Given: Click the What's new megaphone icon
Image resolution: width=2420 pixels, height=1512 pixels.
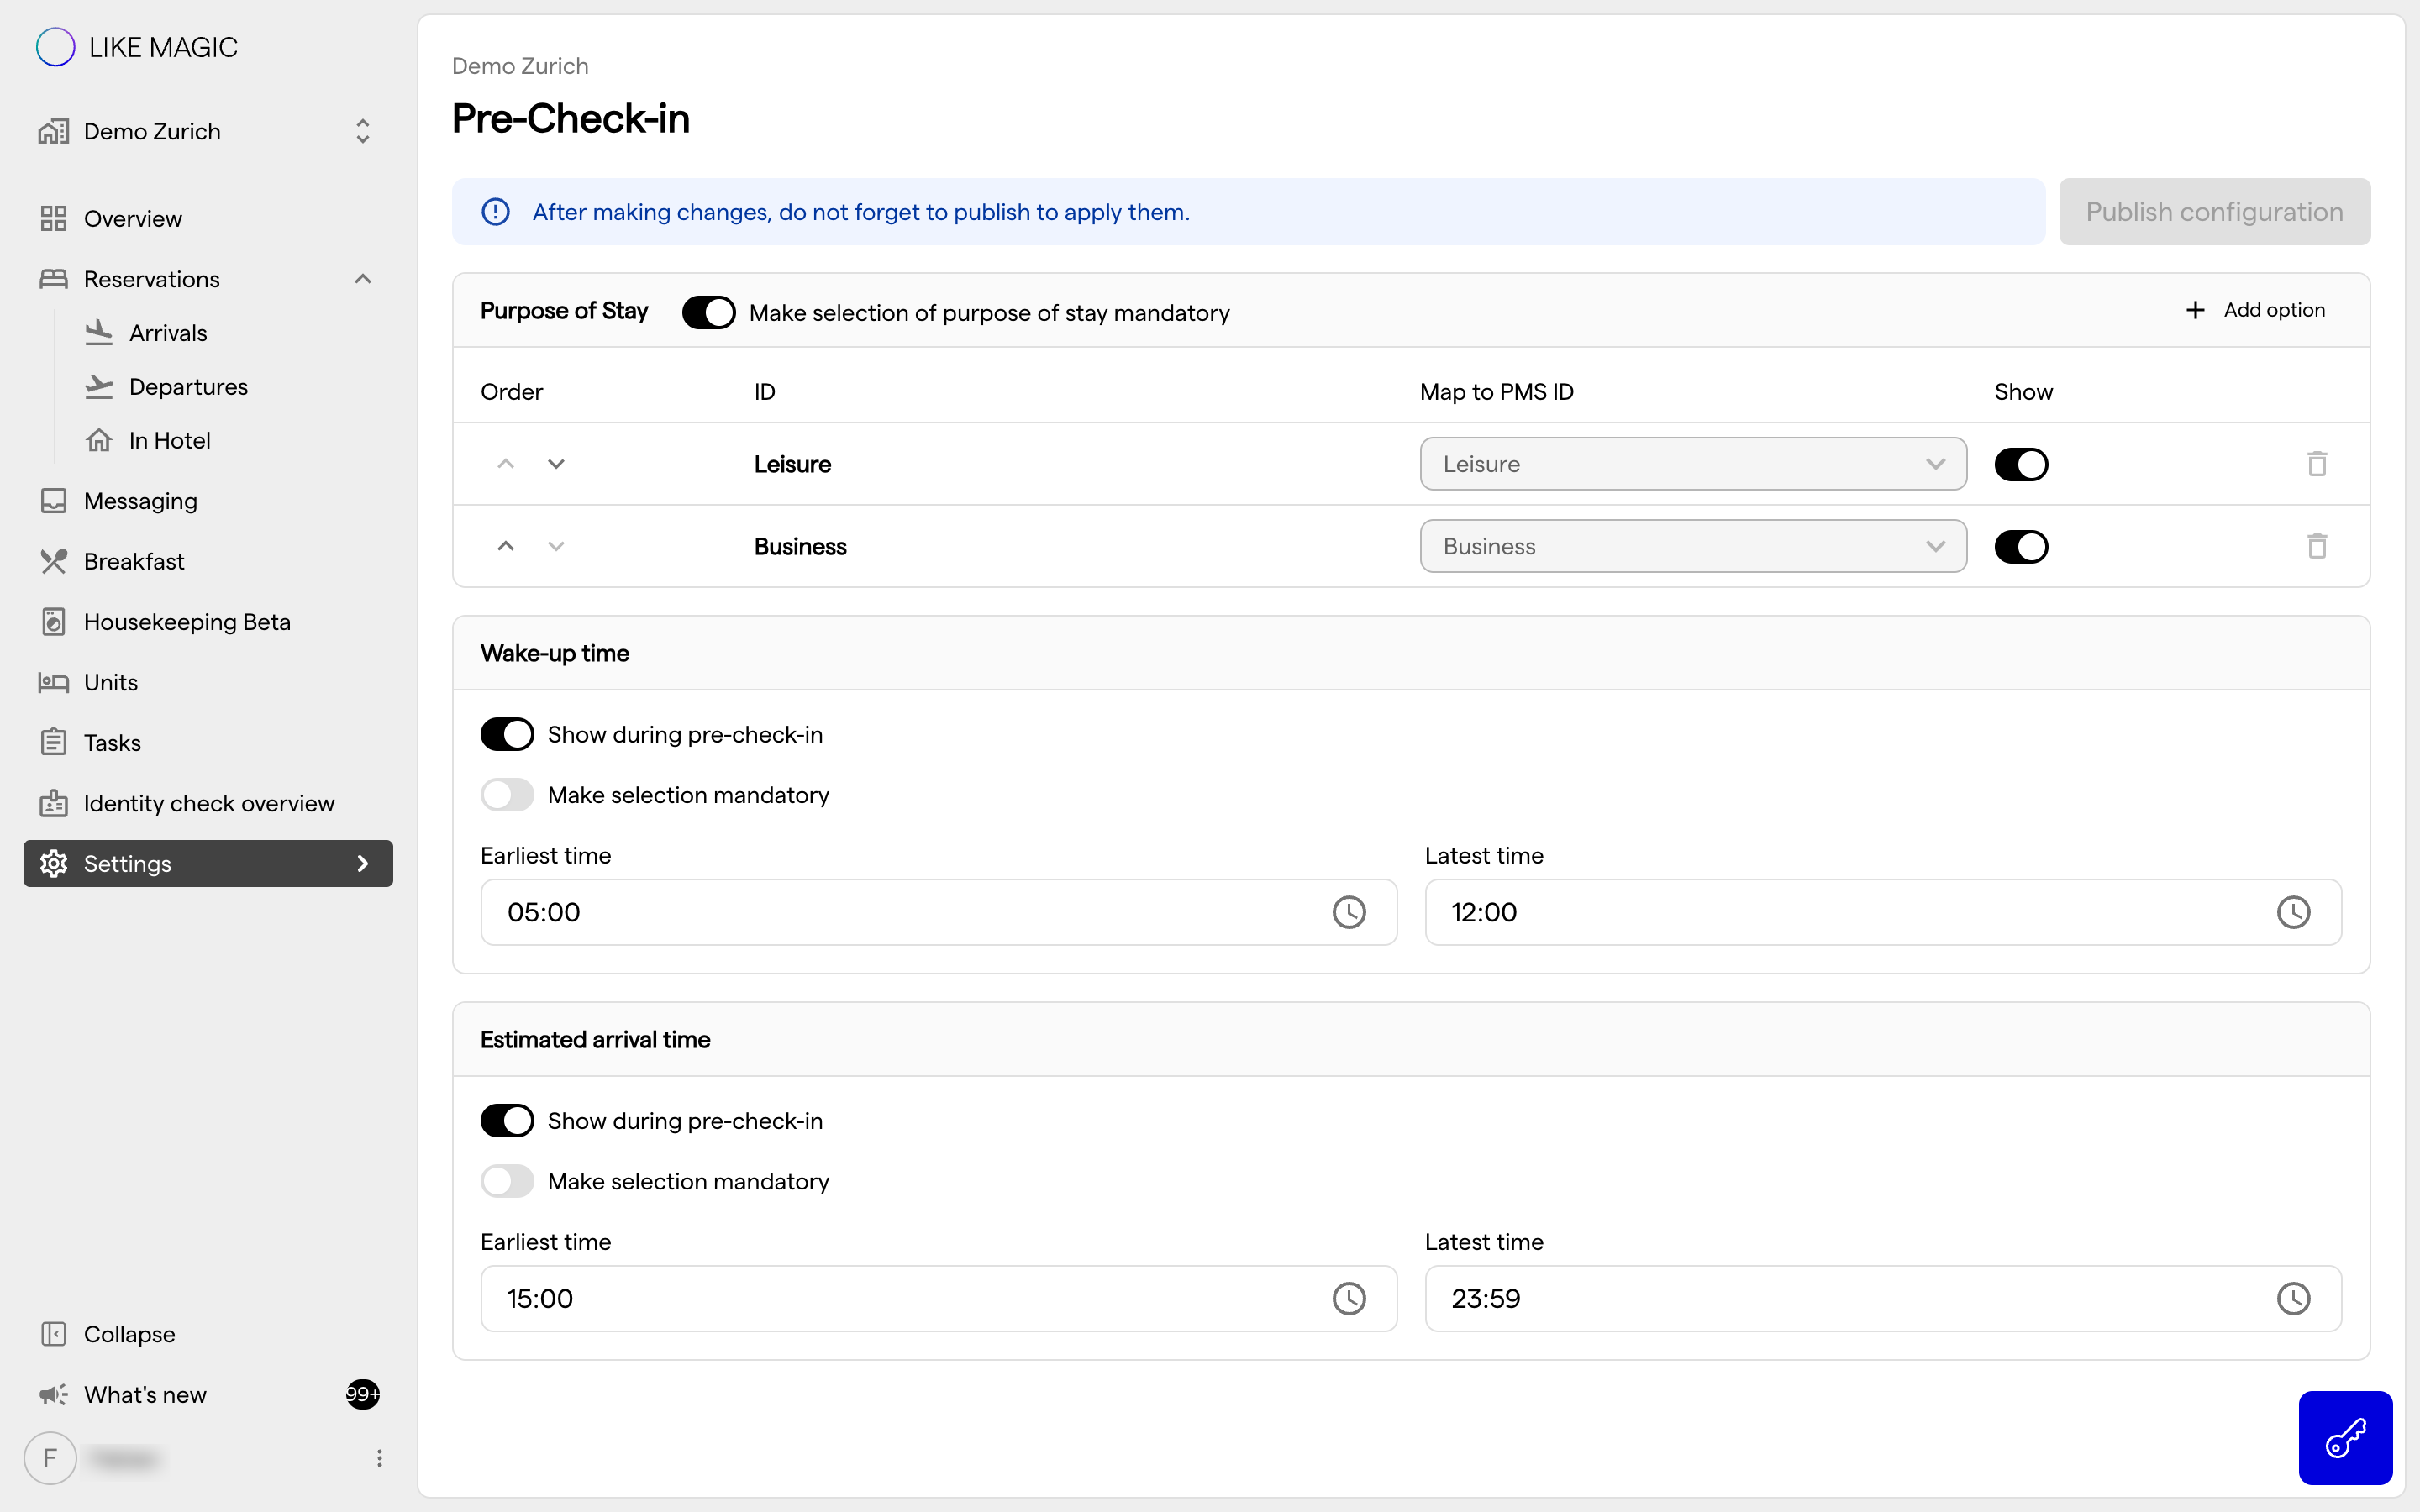Looking at the screenshot, I should (53, 1394).
